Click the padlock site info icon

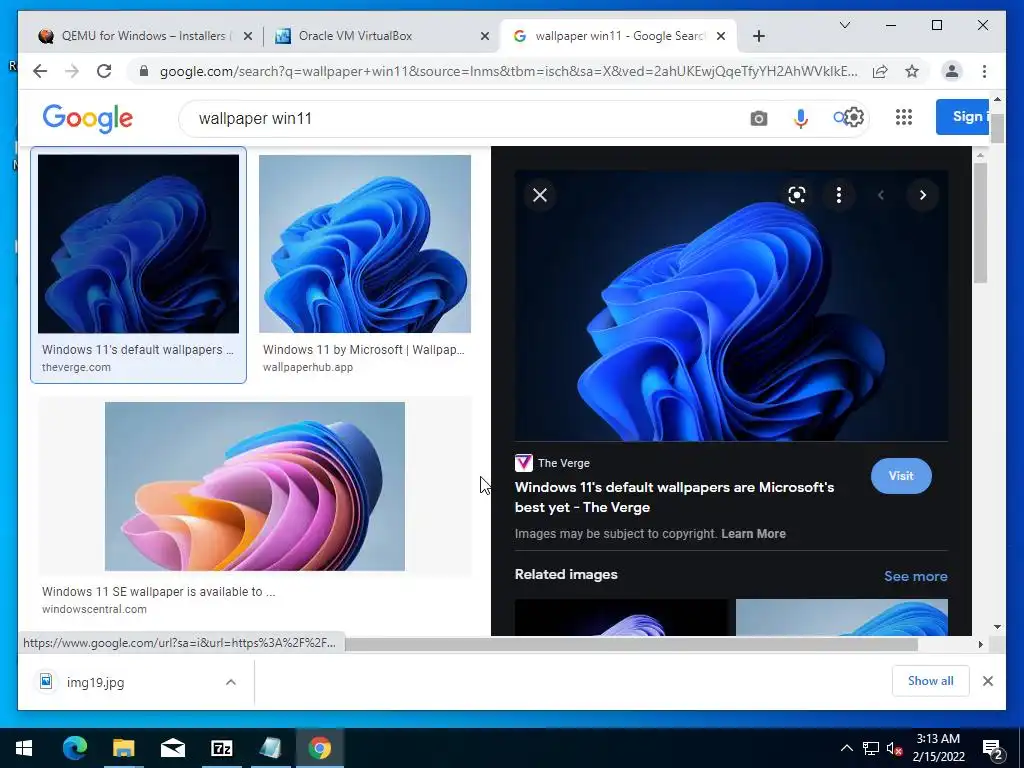coord(144,71)
